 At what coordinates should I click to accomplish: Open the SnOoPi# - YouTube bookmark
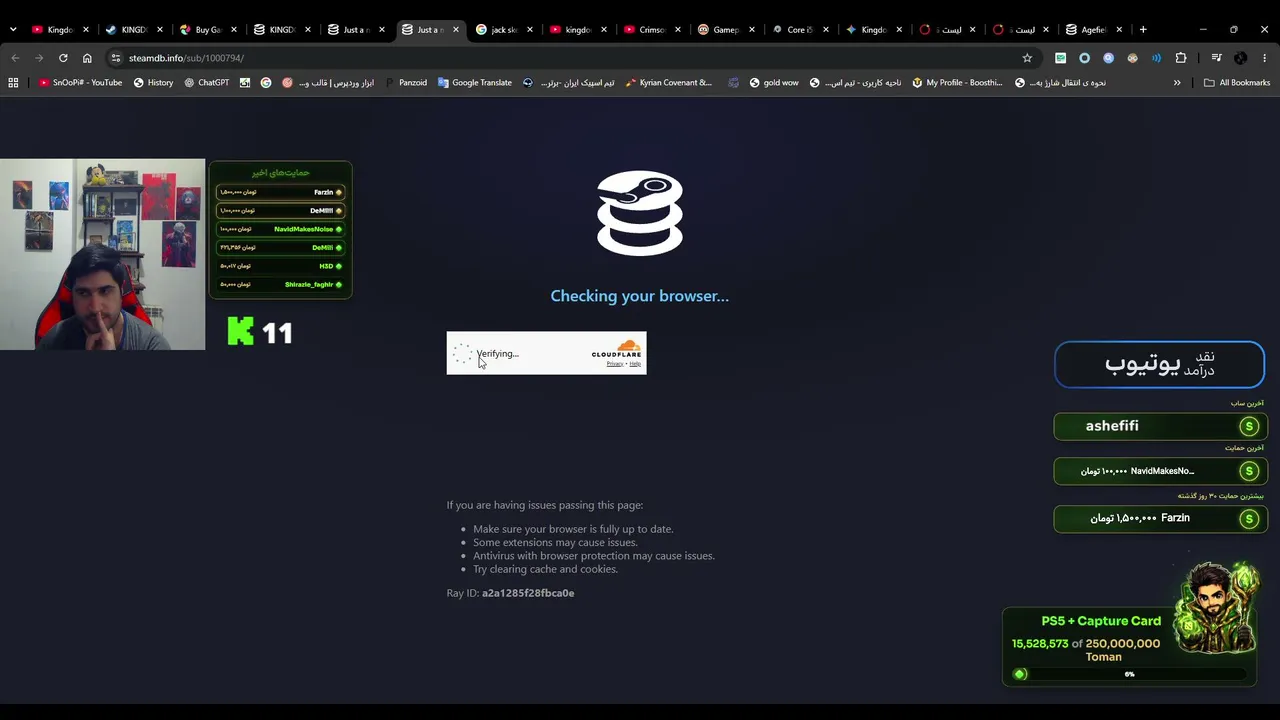pyautogui.click(x=80, y=83)
